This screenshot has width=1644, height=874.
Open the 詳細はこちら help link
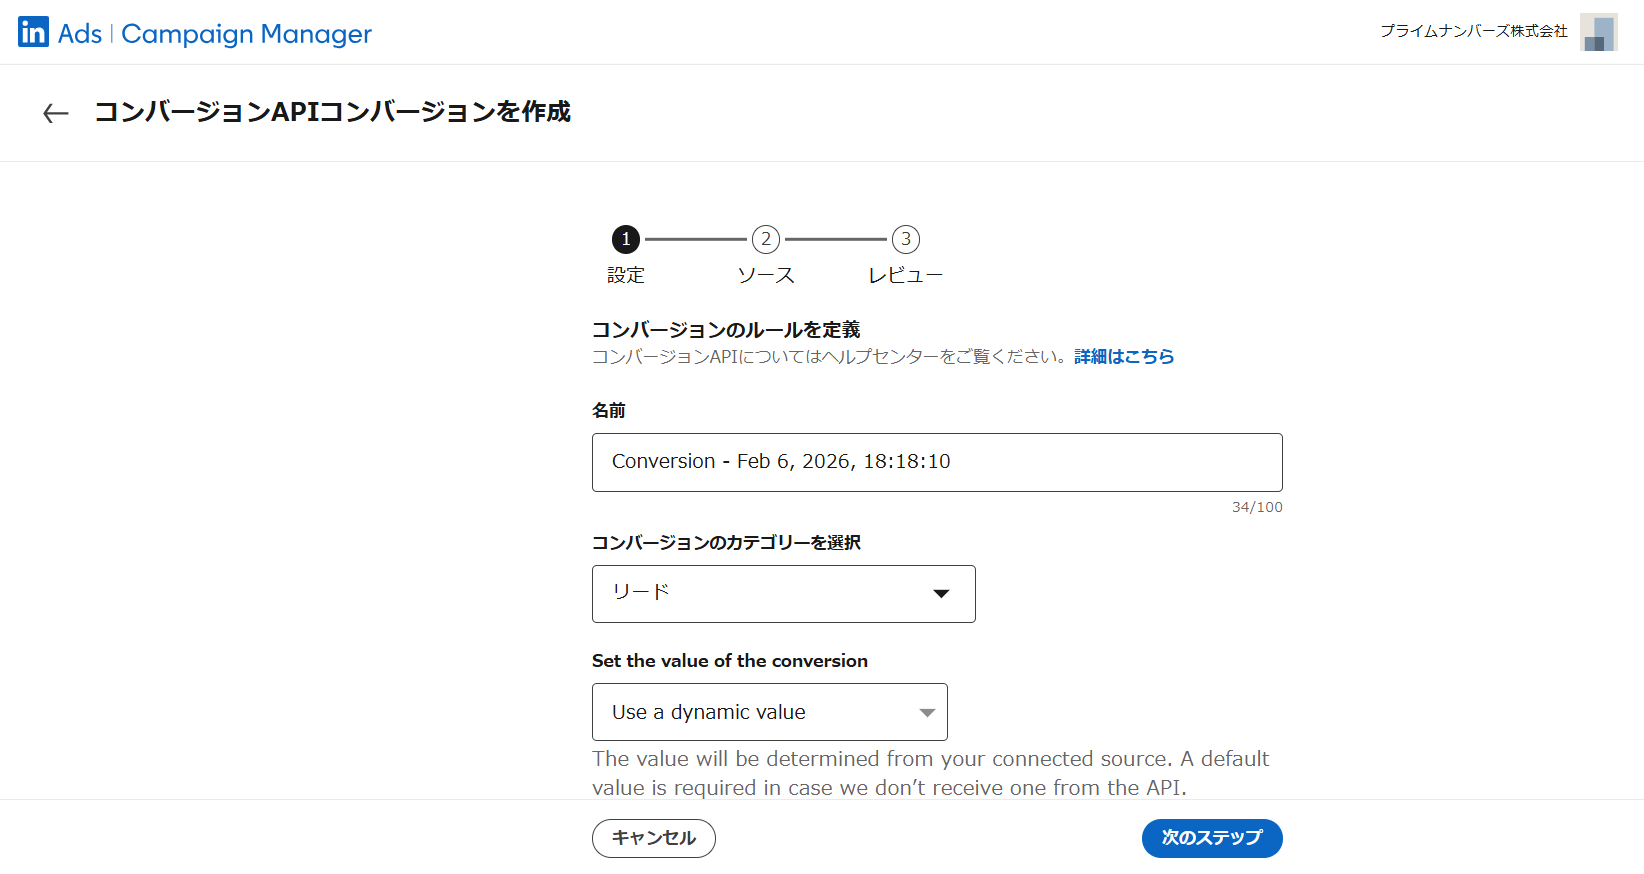[1124, 357]
